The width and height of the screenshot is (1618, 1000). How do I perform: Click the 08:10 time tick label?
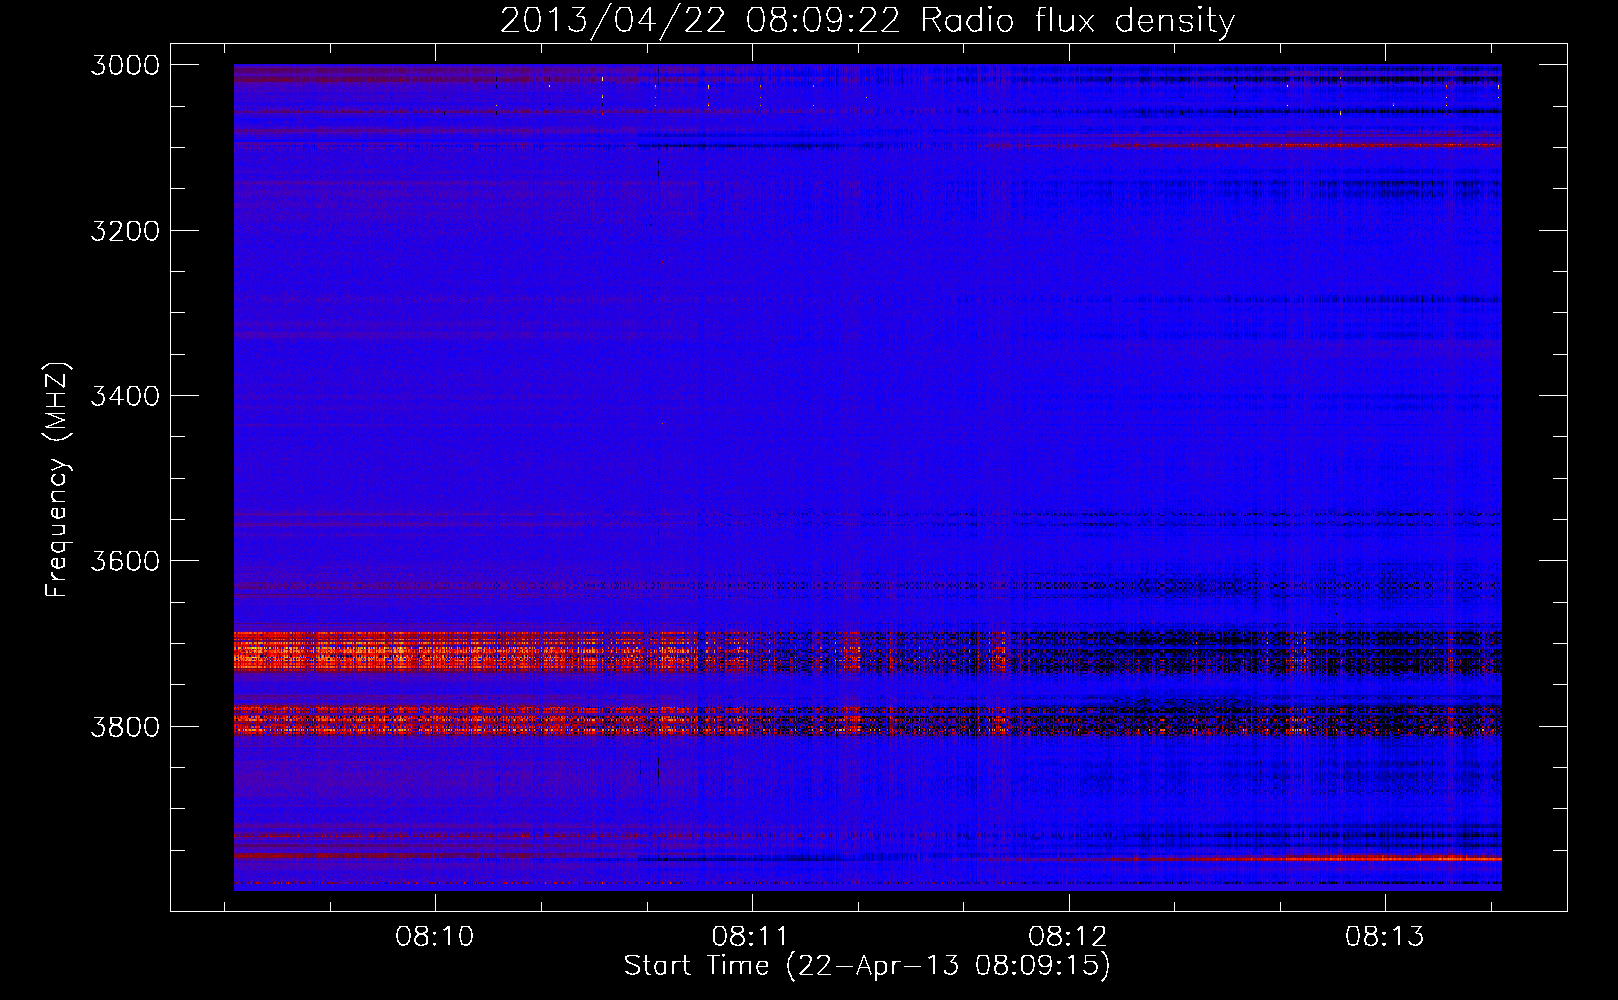pyautogui.click(x=435, y=937)
